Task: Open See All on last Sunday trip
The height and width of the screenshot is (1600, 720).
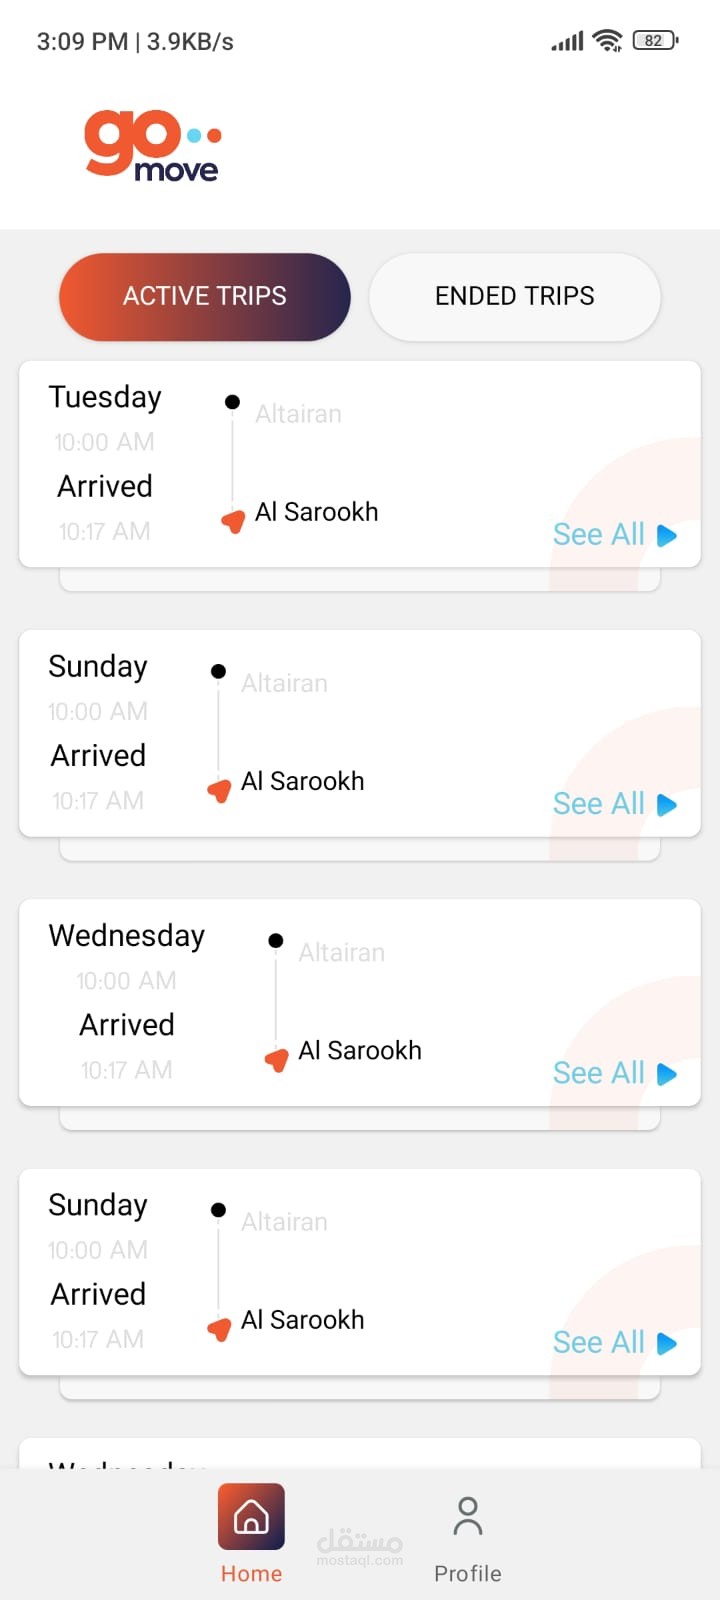Action: pyautogui.click(x=599, y=1342)
